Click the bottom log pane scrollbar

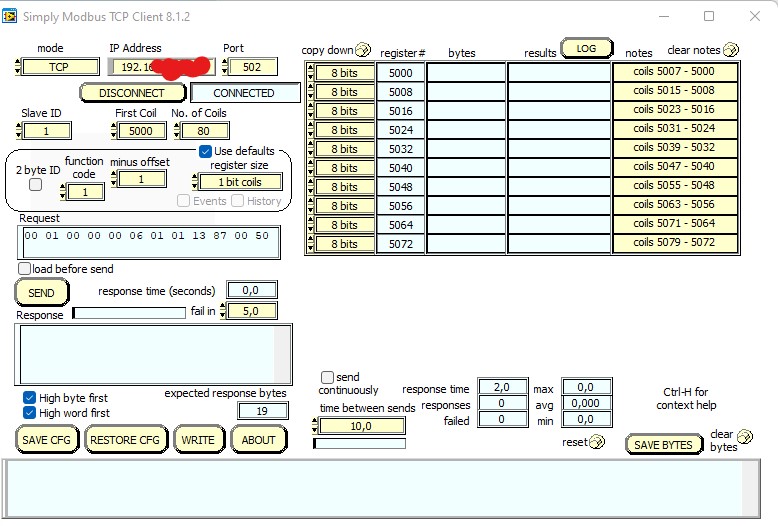(x=751, y=488)
